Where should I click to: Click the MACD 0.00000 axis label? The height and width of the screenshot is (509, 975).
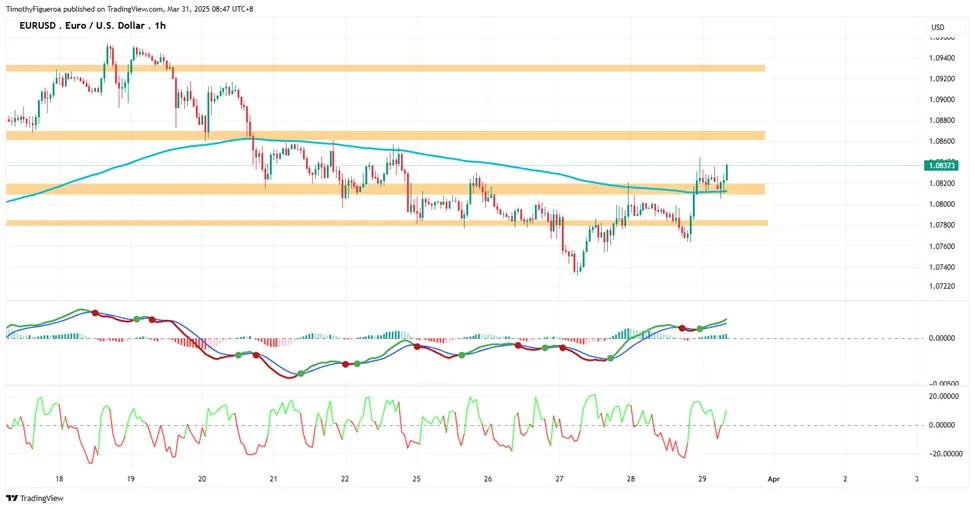(942, 338)
